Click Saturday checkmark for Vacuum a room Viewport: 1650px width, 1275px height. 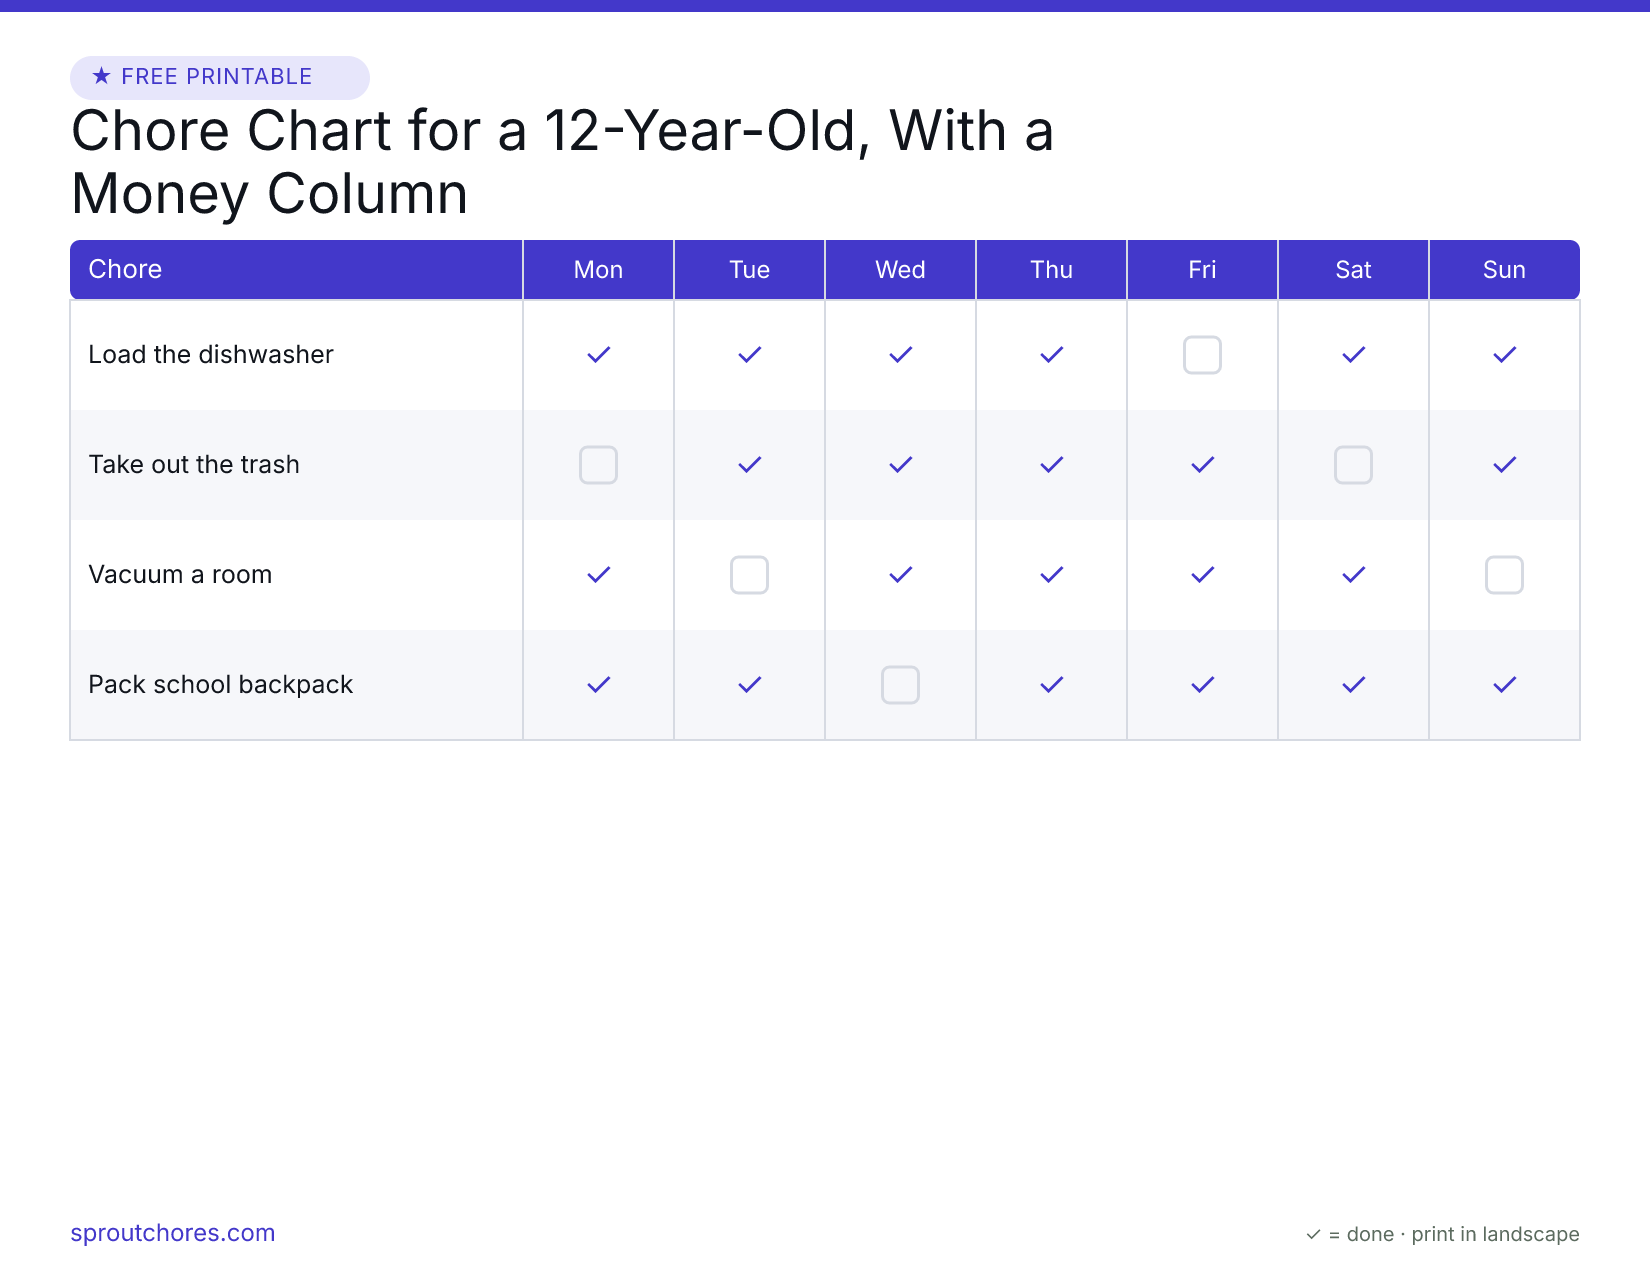click(x=1353, y=575)
